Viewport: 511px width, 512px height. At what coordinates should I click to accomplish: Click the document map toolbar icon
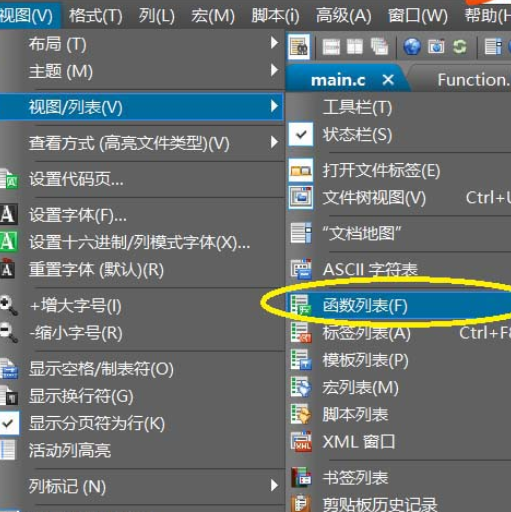tap(493, 46)
